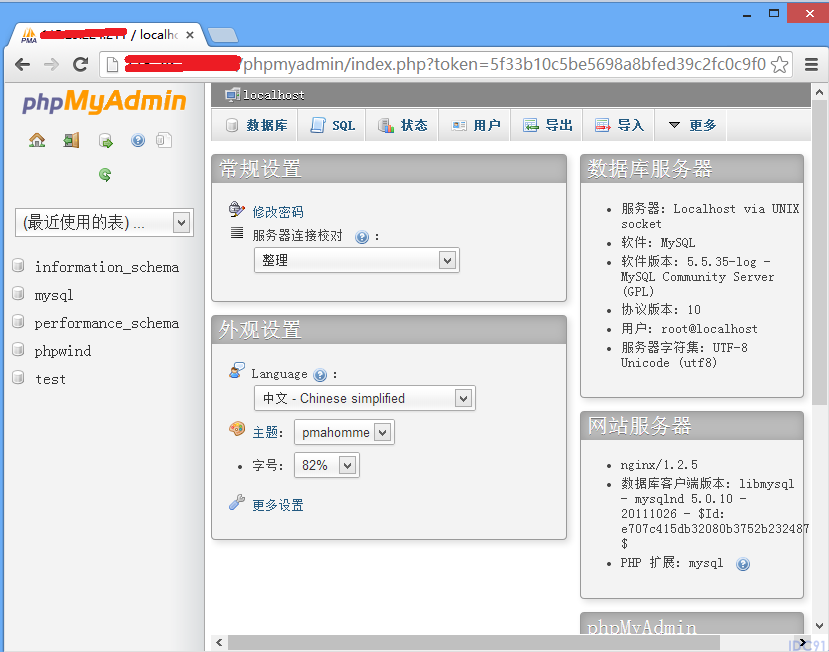Open the 整理 collation dropdown
This screenshot has height=652, width=829.
(x=357, y=260)
